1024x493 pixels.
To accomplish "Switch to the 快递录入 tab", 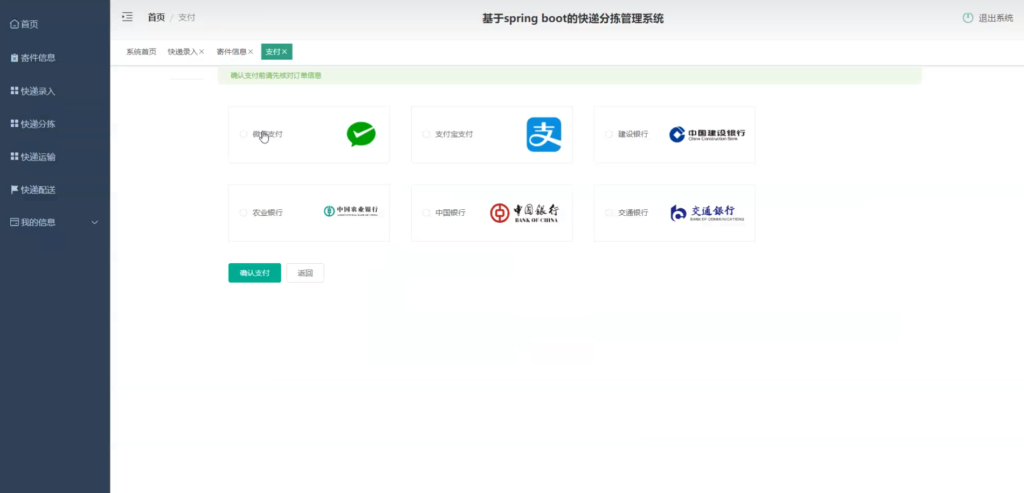I will 182,52.
